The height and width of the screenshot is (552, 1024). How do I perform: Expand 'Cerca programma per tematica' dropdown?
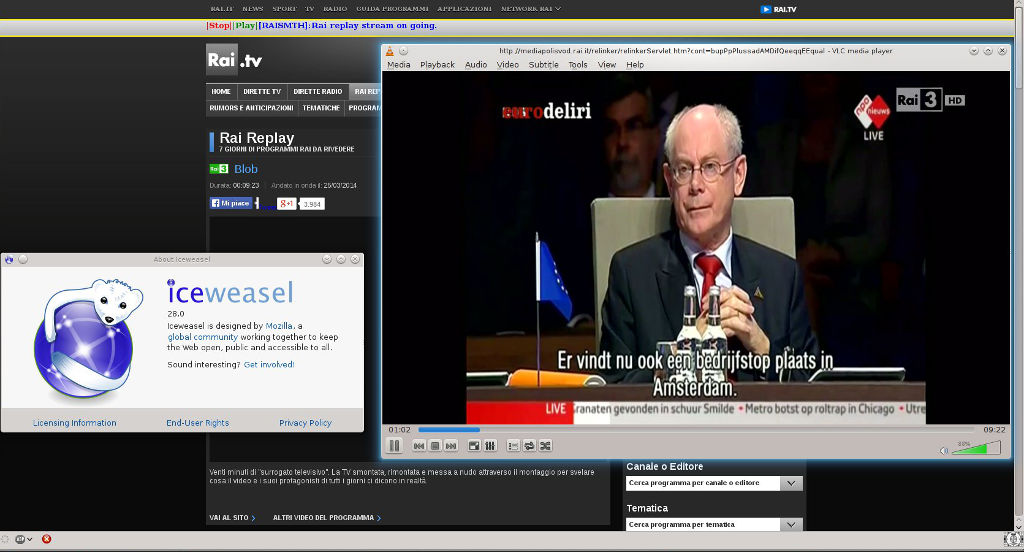click(x=791, y=524)
